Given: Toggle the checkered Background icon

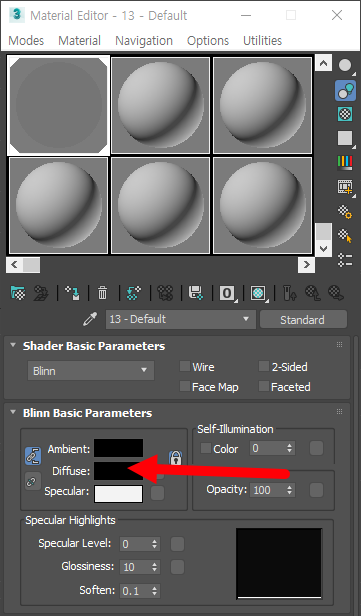Looking at the screenshot, I should tap(345, 114).
